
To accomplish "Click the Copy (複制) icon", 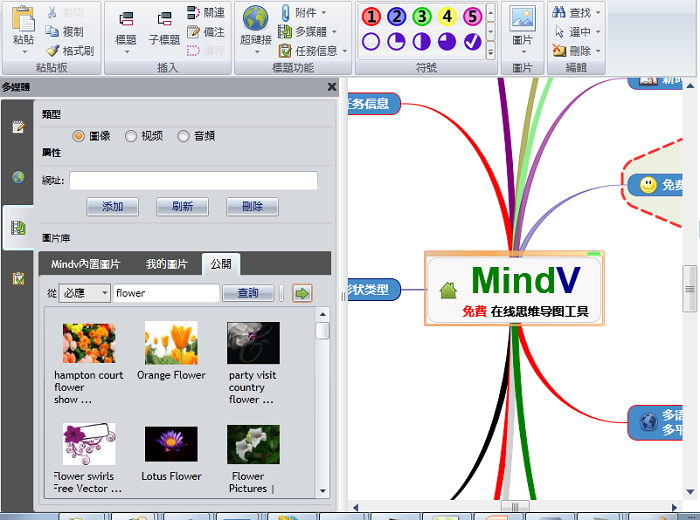I will click(52, 32).
